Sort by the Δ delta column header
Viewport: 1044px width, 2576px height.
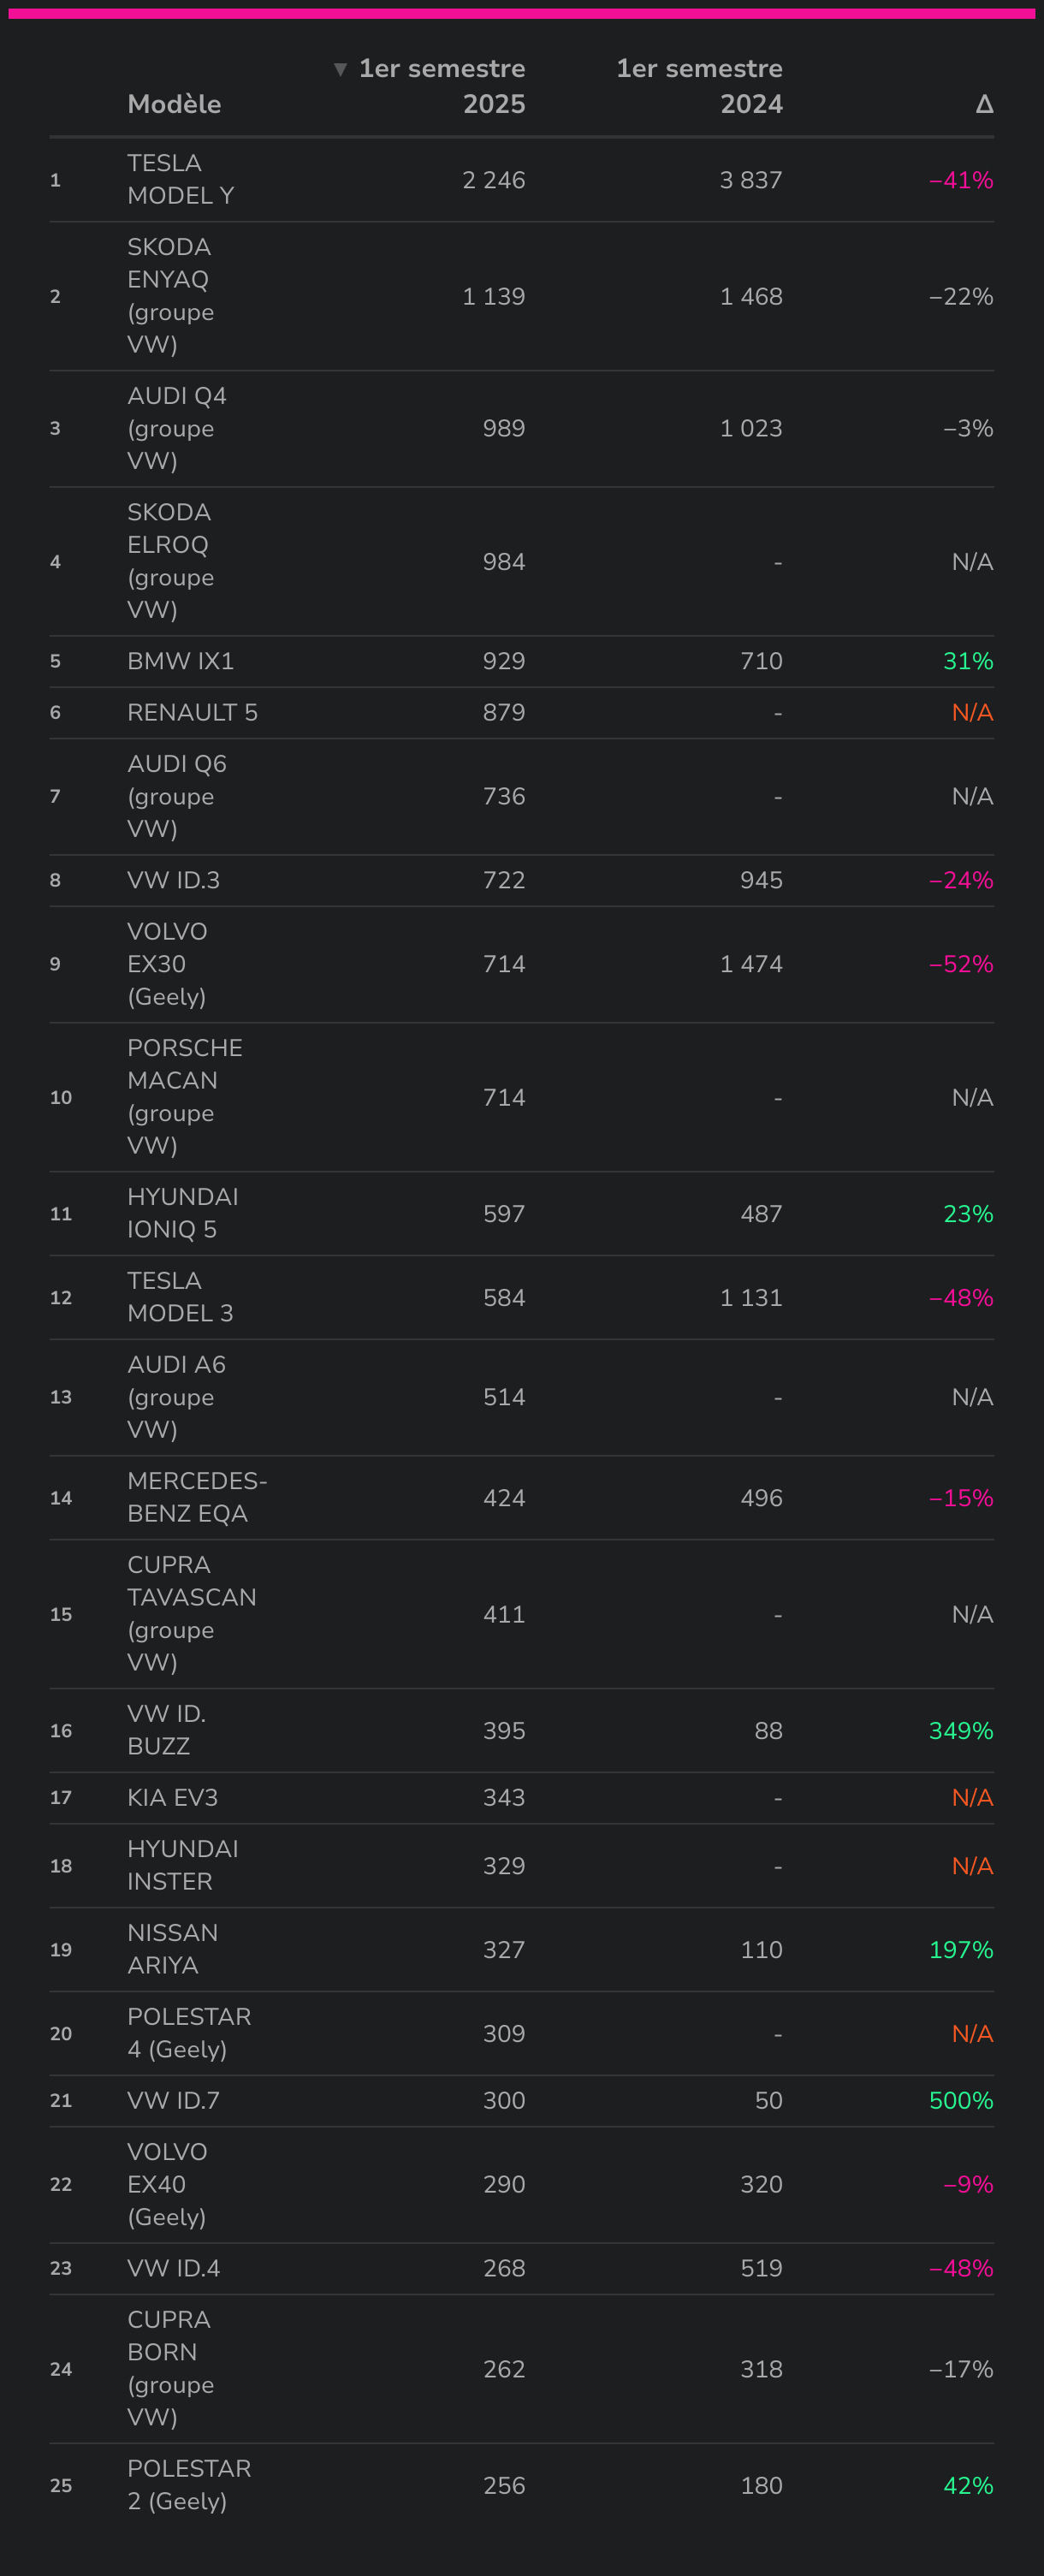coord(984,104)
